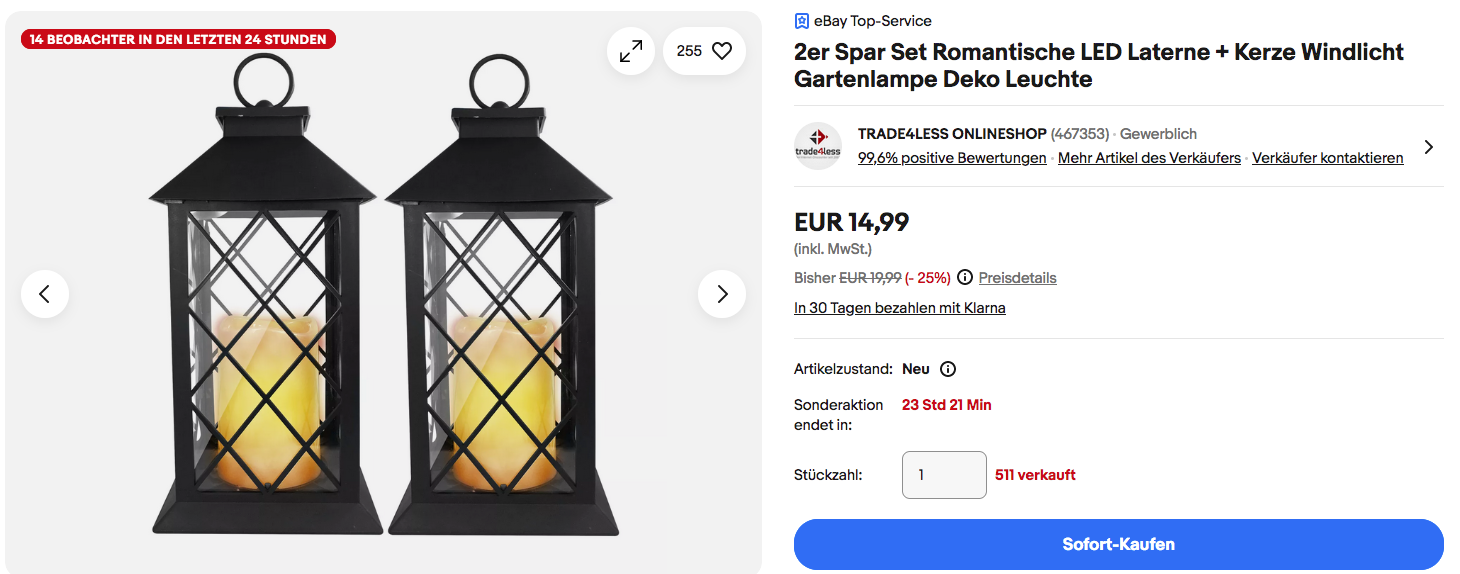Open the Preisdetails link
Viewport: 1460px width, 574px height.
(1017, 278)
